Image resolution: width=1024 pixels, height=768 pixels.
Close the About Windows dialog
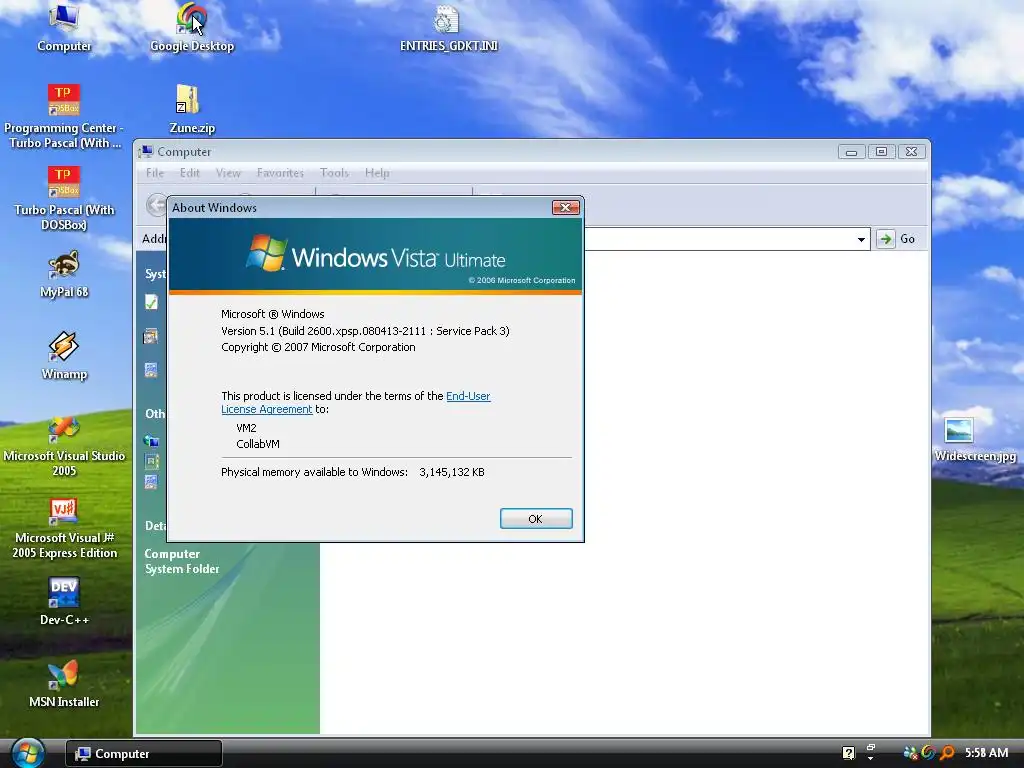click(x=566, y=207)
